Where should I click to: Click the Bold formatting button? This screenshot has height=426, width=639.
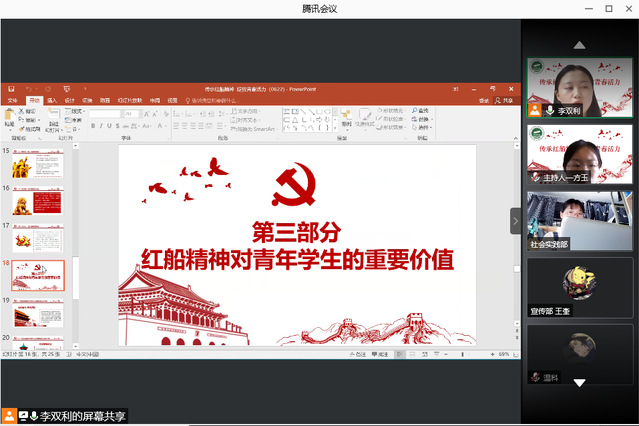(92, 127)
